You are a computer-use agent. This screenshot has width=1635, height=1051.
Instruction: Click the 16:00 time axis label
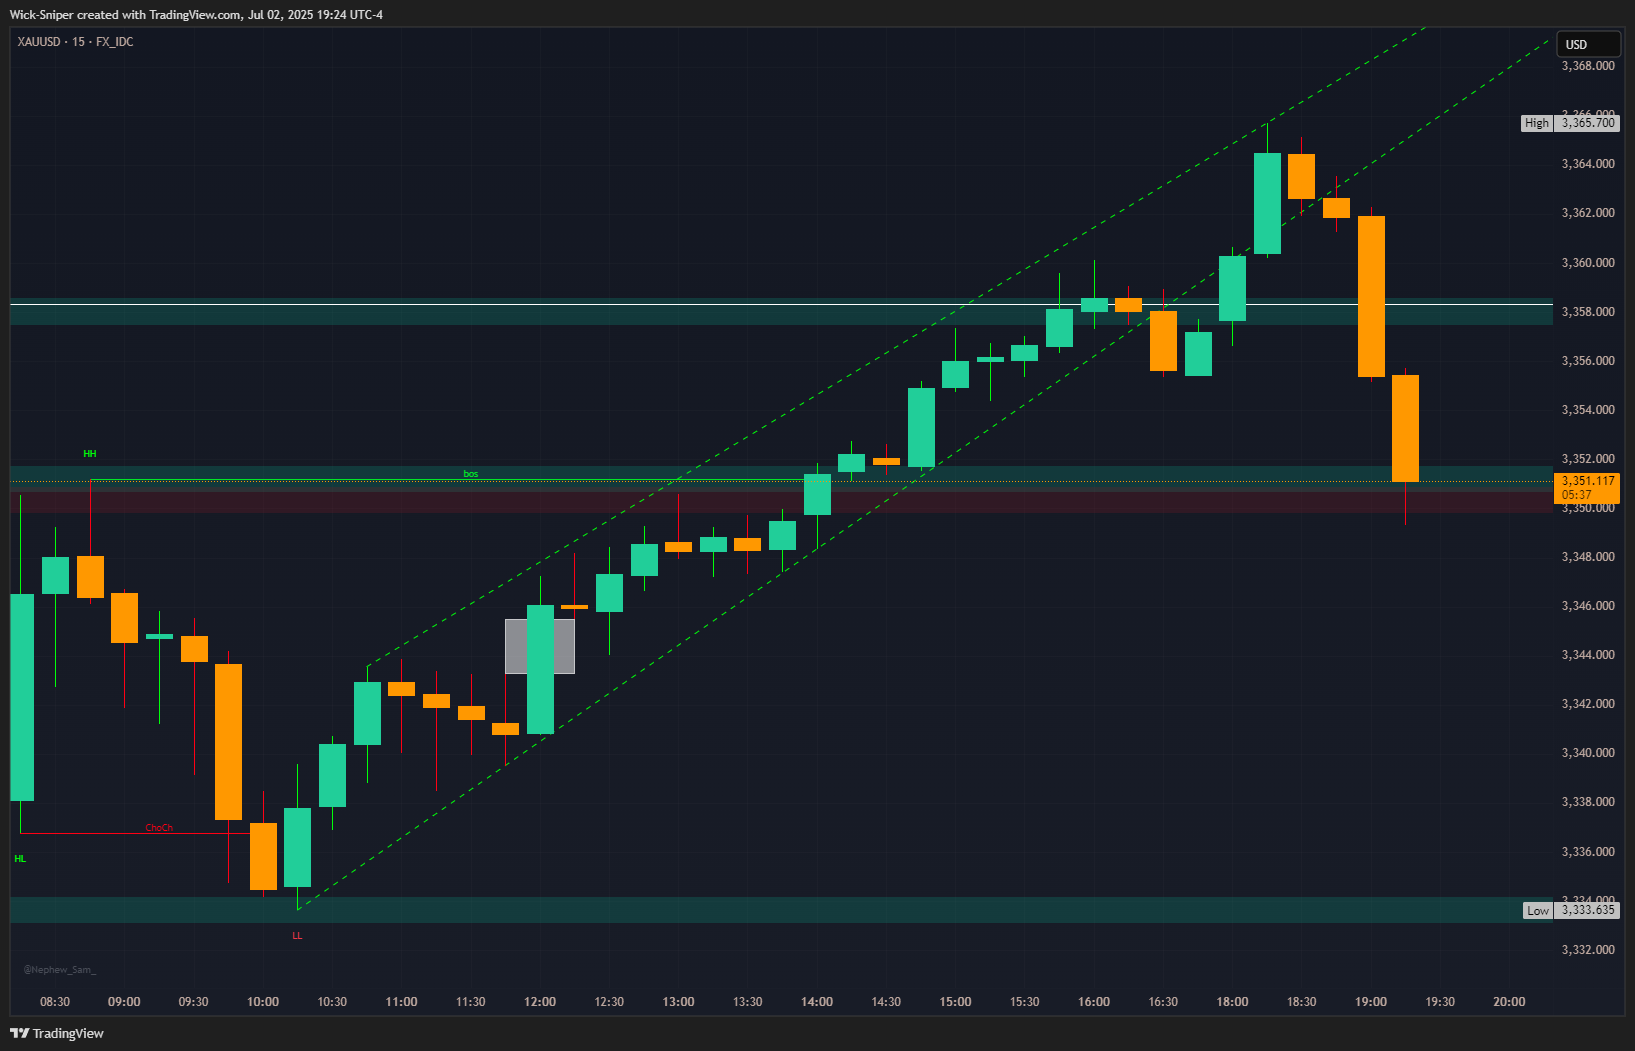point(1094,1002)
